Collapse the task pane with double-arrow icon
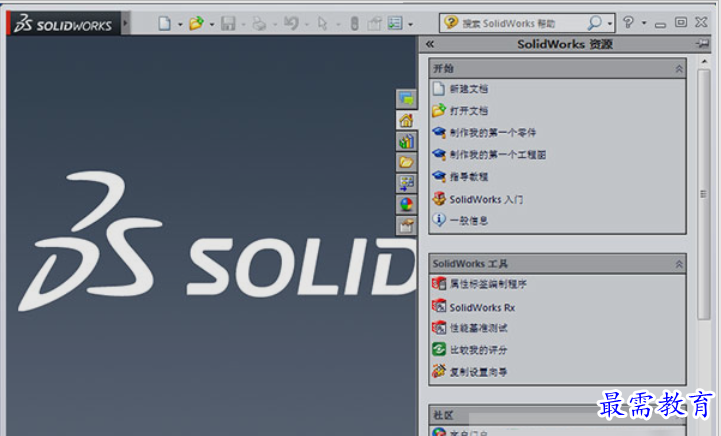This screenshot has height=436, width=721. 429,44
